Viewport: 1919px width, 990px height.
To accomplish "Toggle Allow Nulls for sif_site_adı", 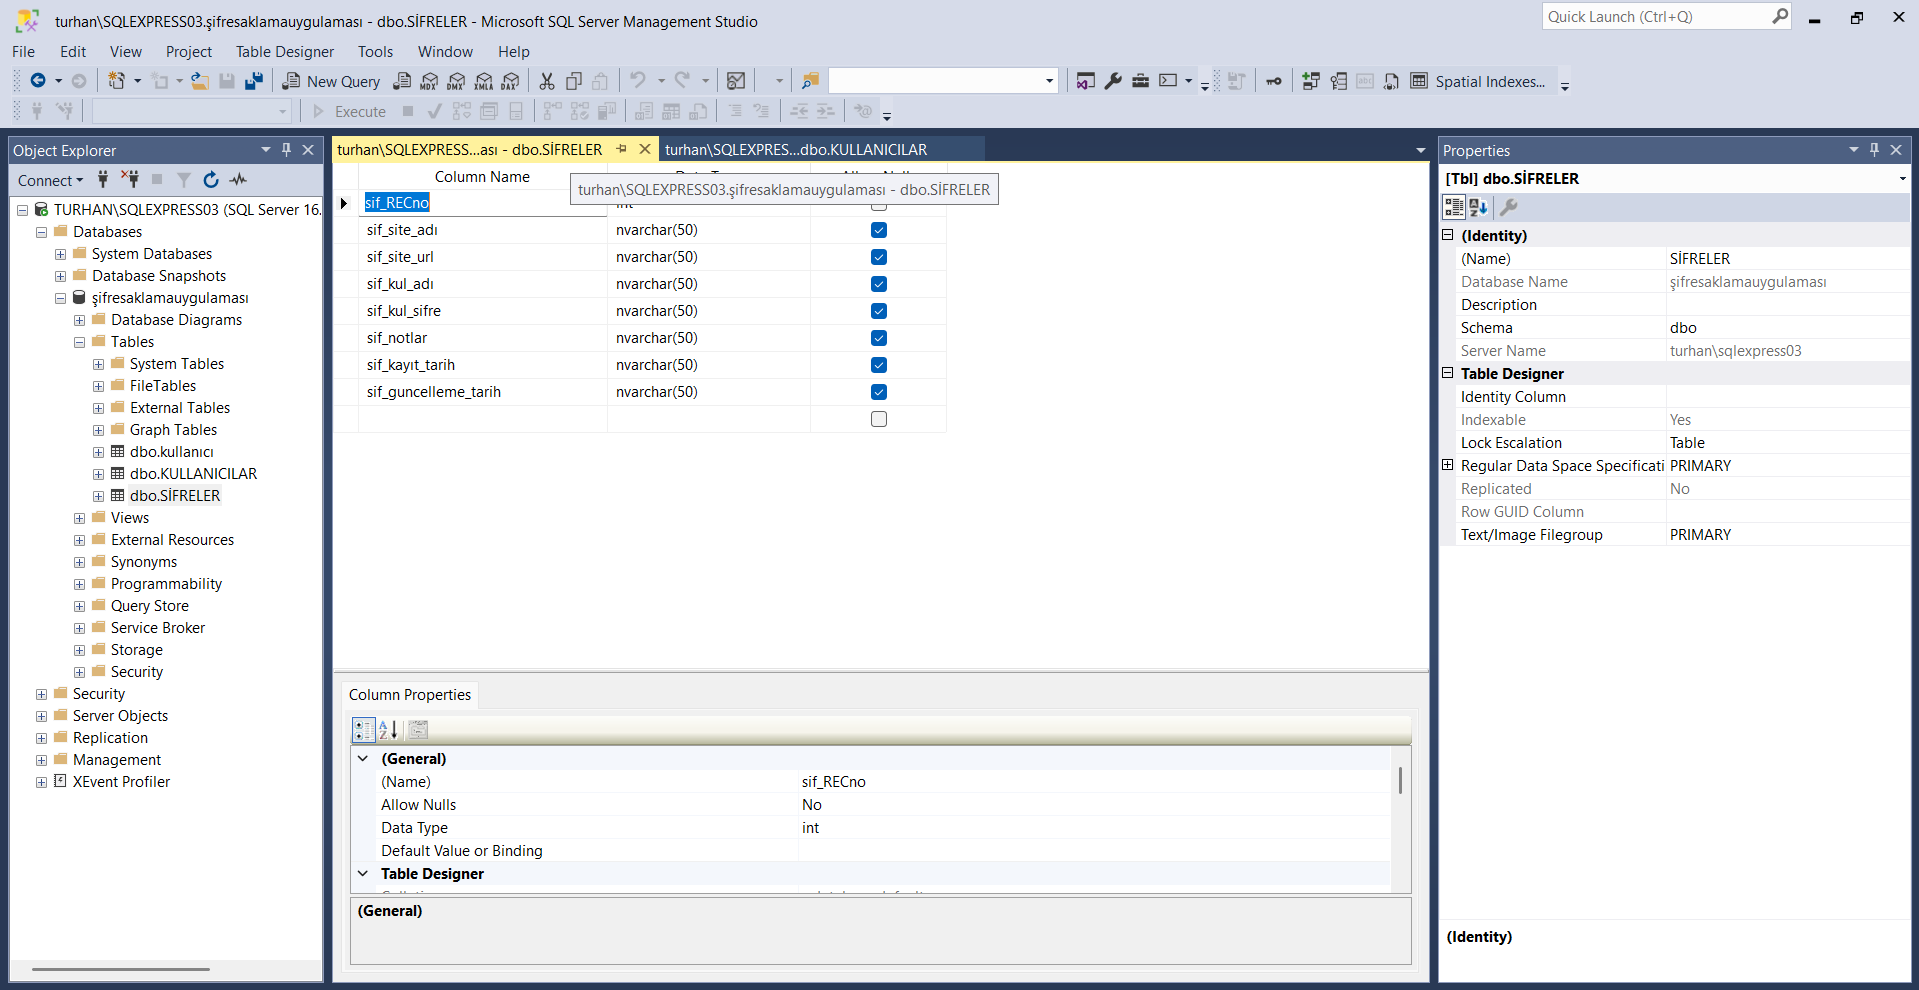I will 879,230.
